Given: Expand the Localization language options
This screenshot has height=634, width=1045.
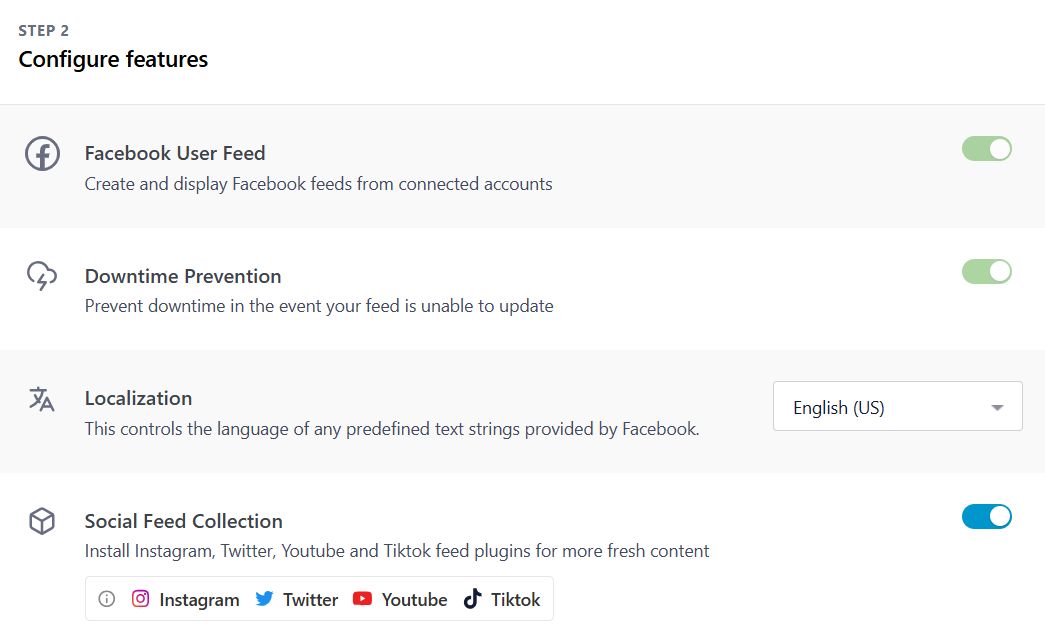Looking at the screenshot, I should [896, 406].
